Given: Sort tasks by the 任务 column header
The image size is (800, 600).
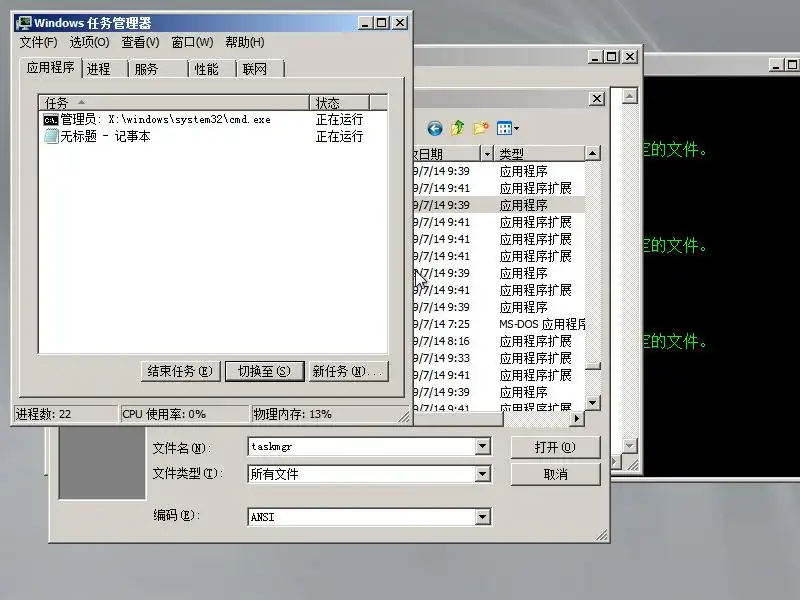Looking at the screenshot, I should click(173, 103).
